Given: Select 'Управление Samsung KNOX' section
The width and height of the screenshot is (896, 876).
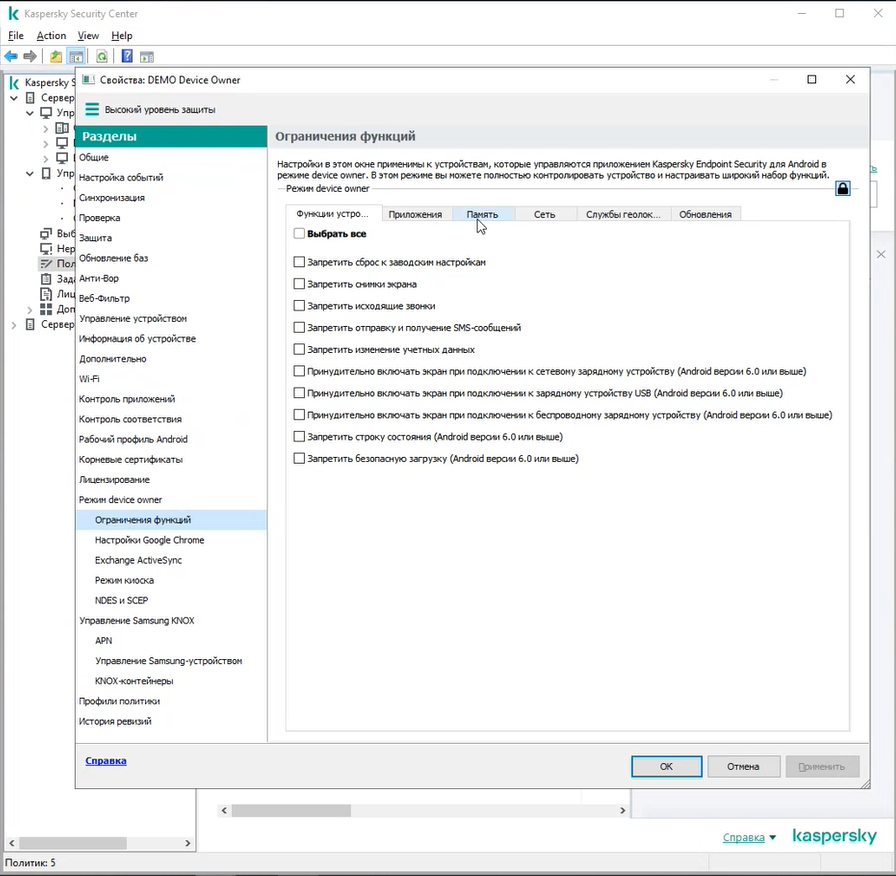Looking at the screenshot, I should click(x=171, y=621).
